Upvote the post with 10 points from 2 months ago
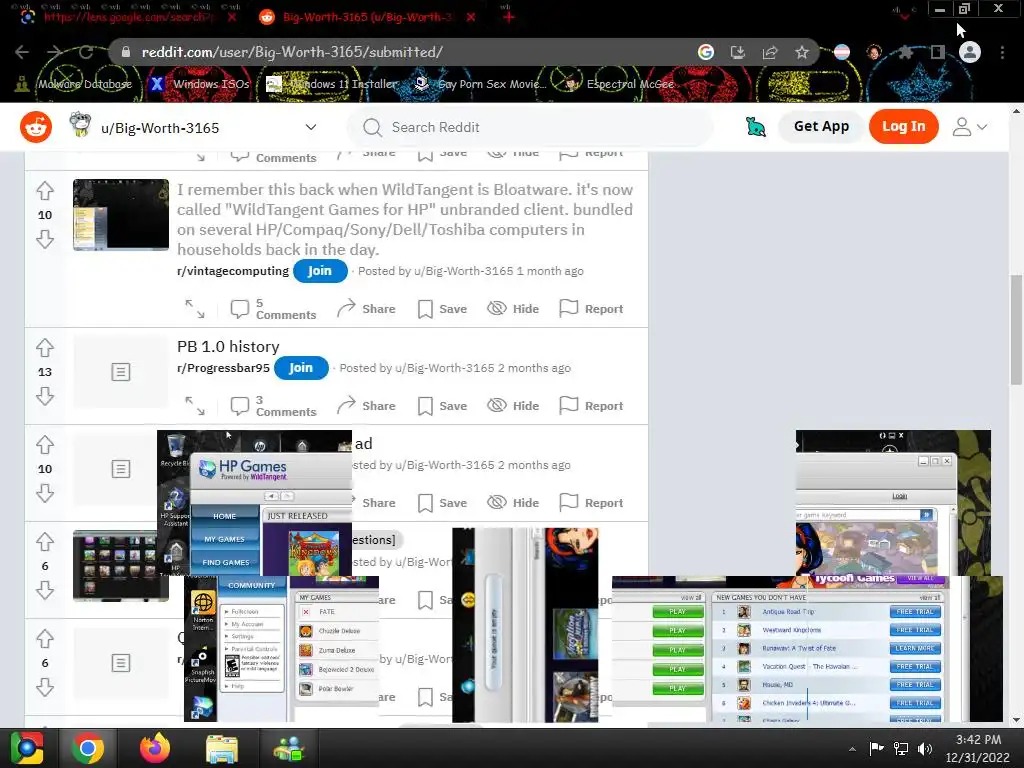The width and height of the screenshot is (1024, 768). pyautogui.click(x=45, y=445)
